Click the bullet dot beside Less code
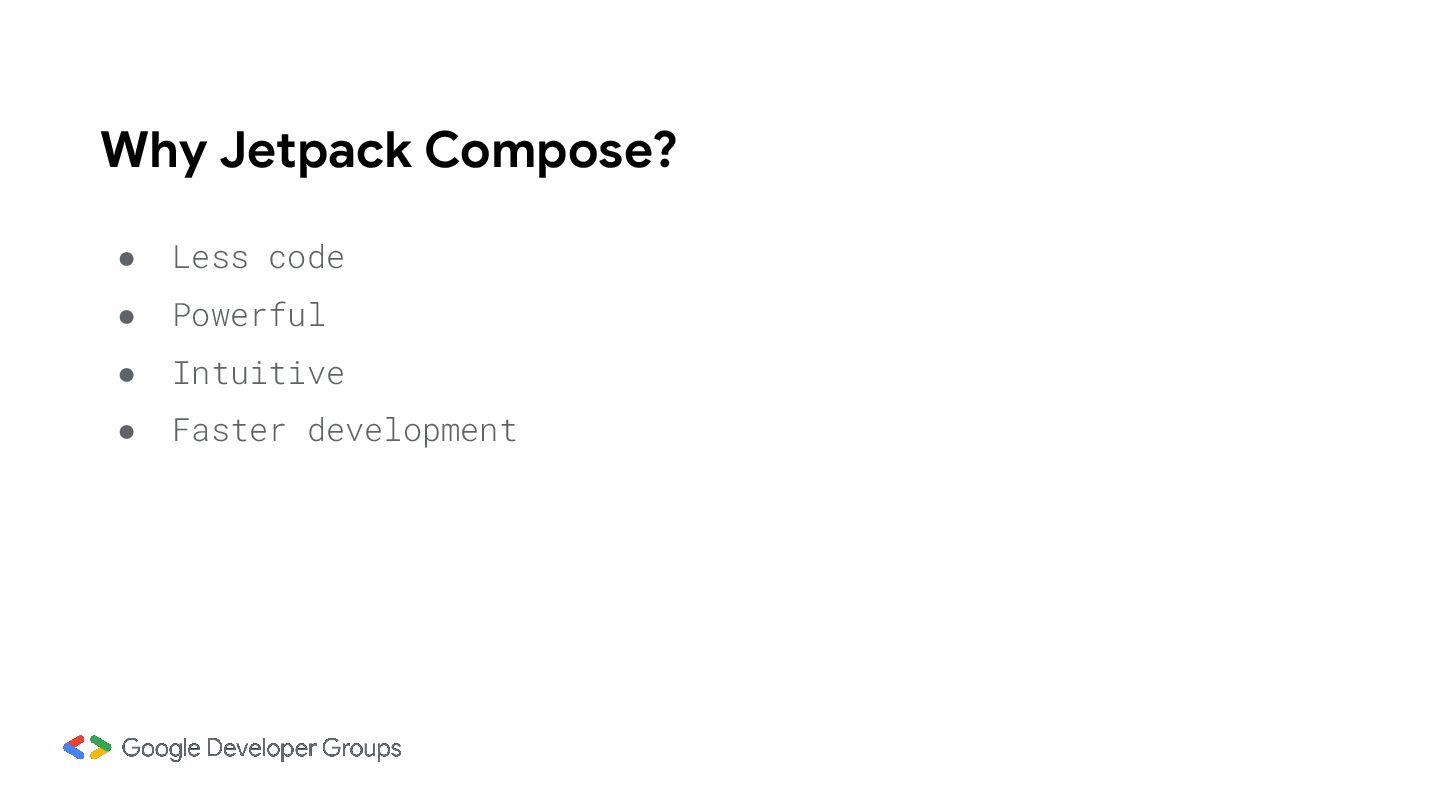1440x810 pixels. pyautogui.click(x=127, y=259)
